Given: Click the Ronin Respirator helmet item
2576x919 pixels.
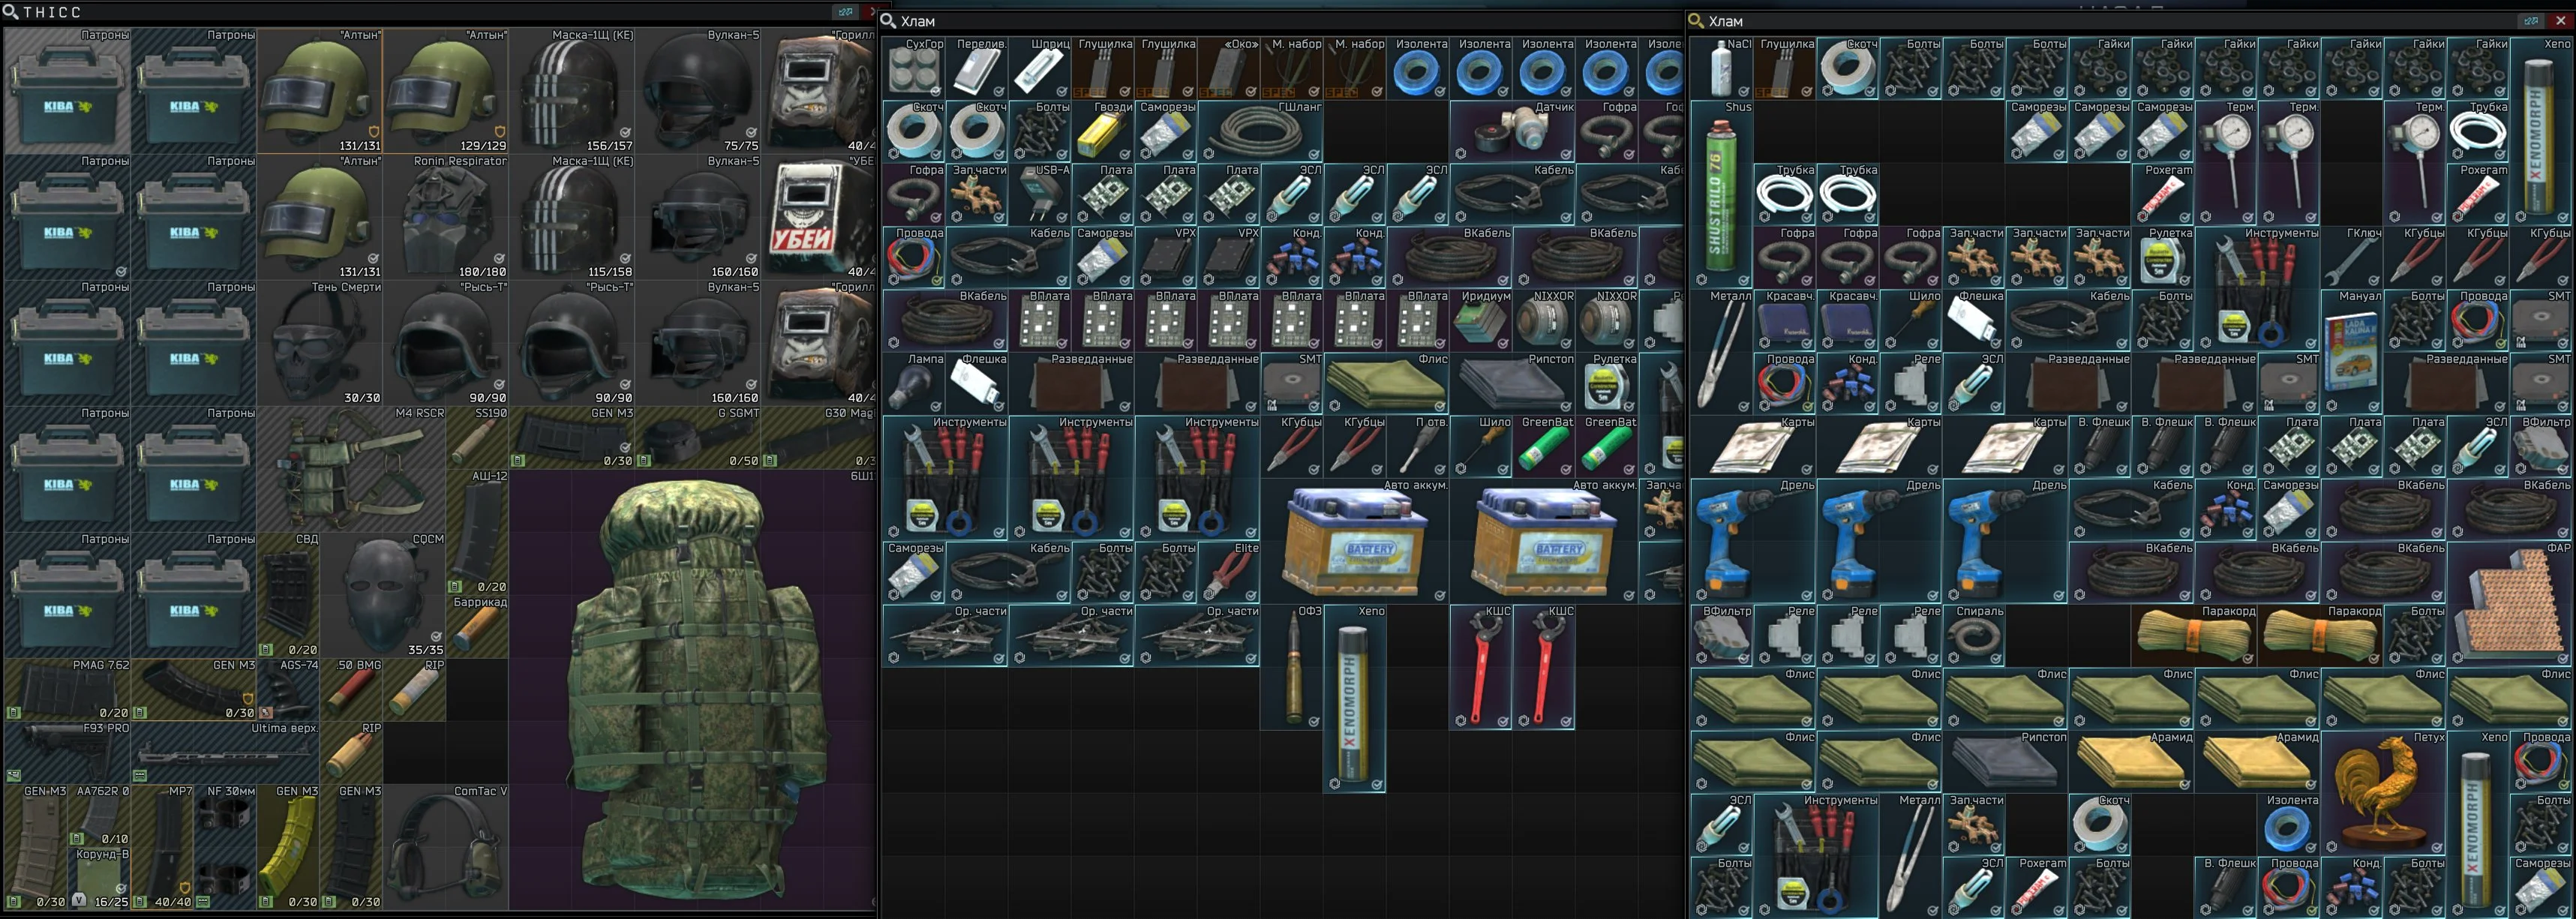Looking at the screenshot, I should click(446, 217).
